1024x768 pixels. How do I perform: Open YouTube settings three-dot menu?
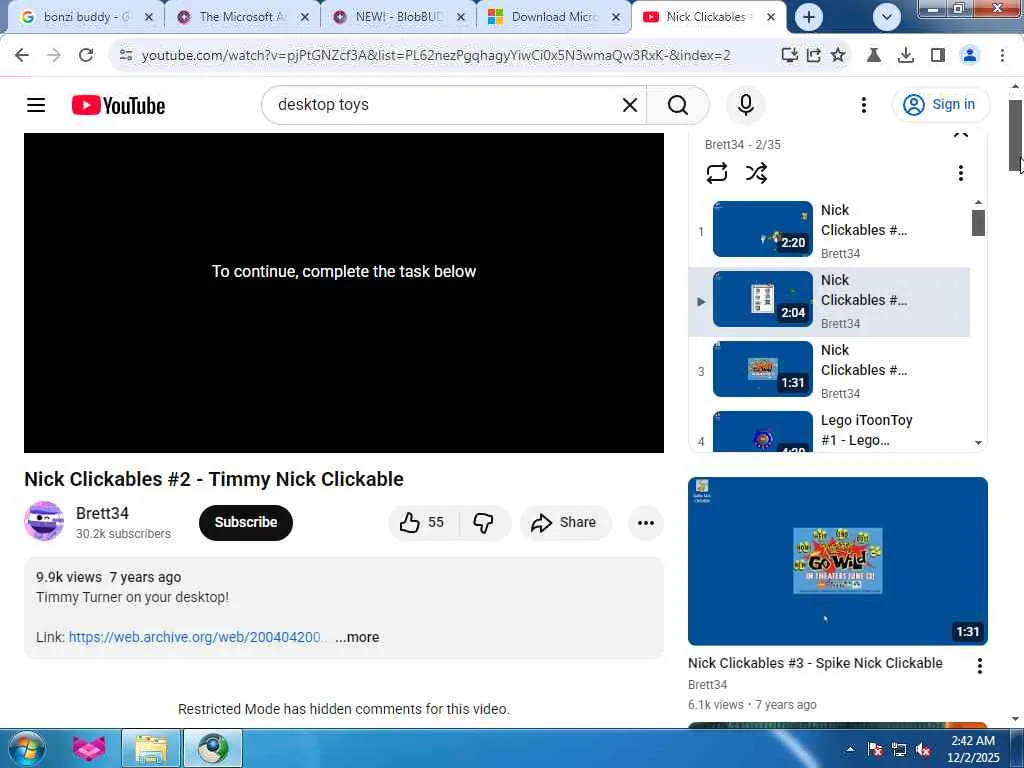tap(863, 105)
